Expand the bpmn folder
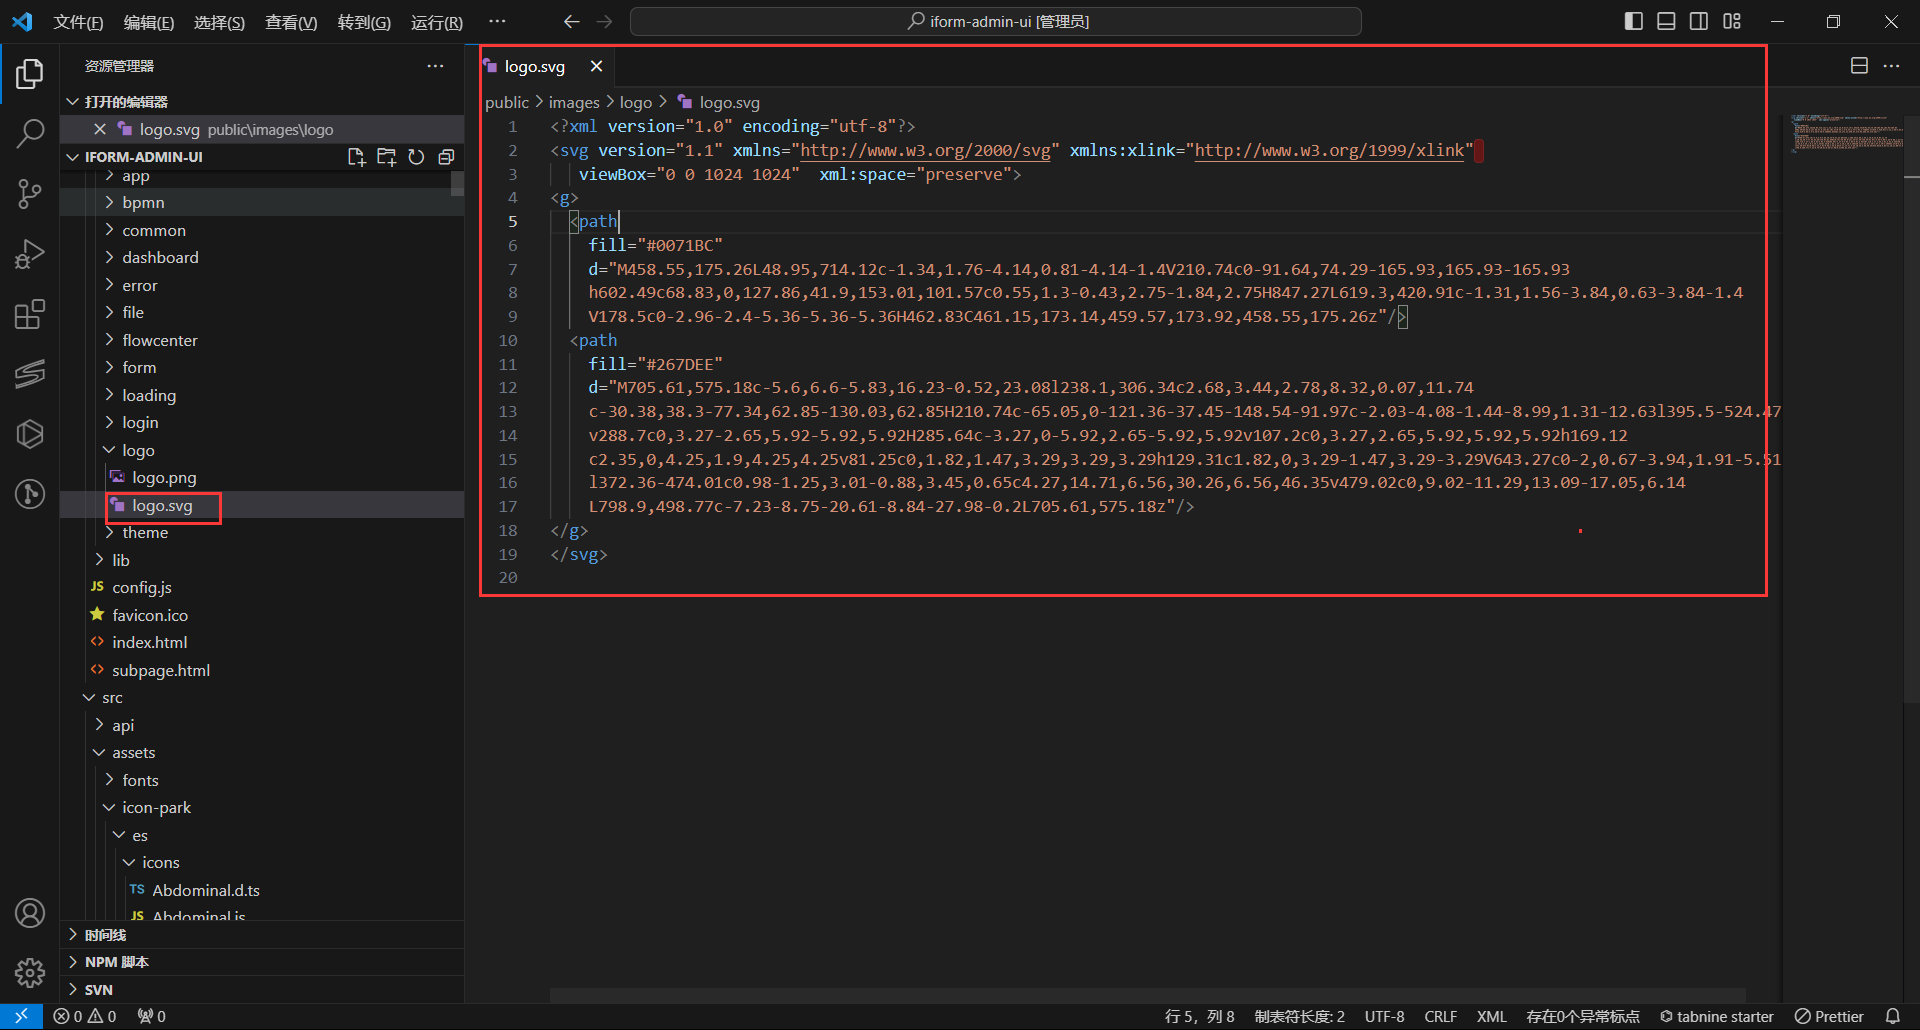This screenshot has width=1920, height=1030. tap(143, 203)
